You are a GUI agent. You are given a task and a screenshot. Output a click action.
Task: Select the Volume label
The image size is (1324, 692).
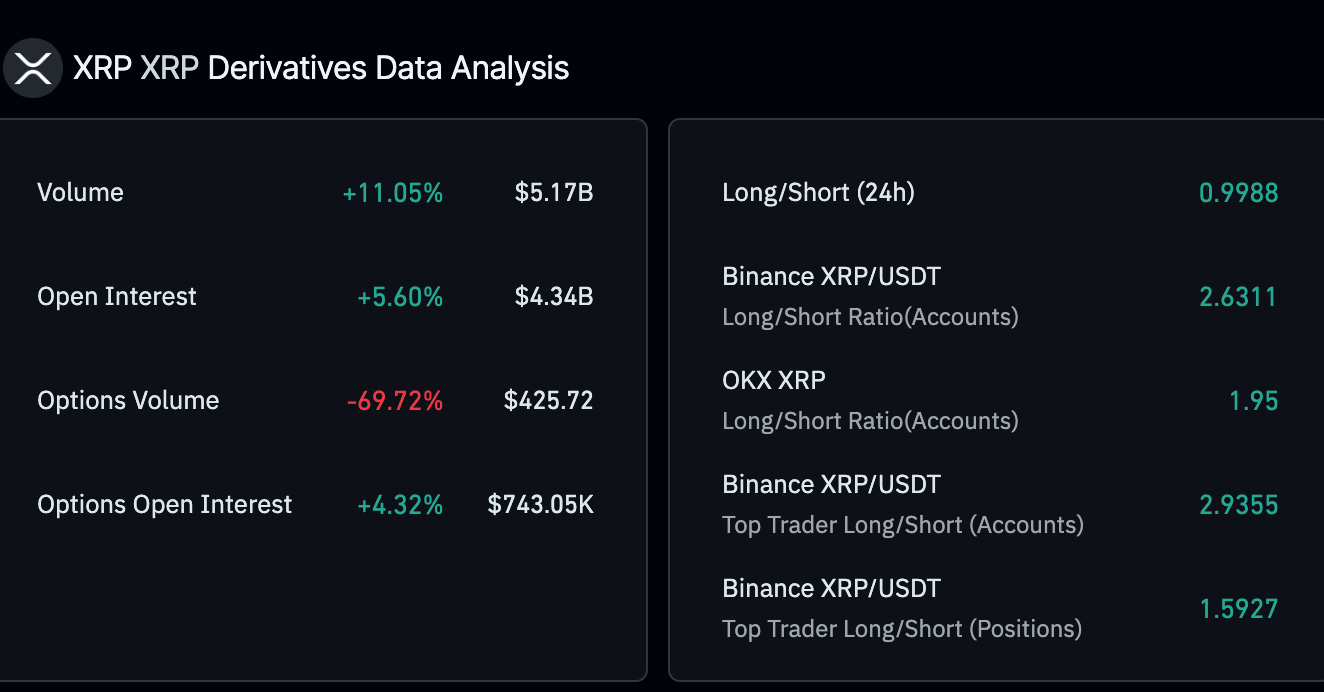pyautogui.click(x=80, y=192)
